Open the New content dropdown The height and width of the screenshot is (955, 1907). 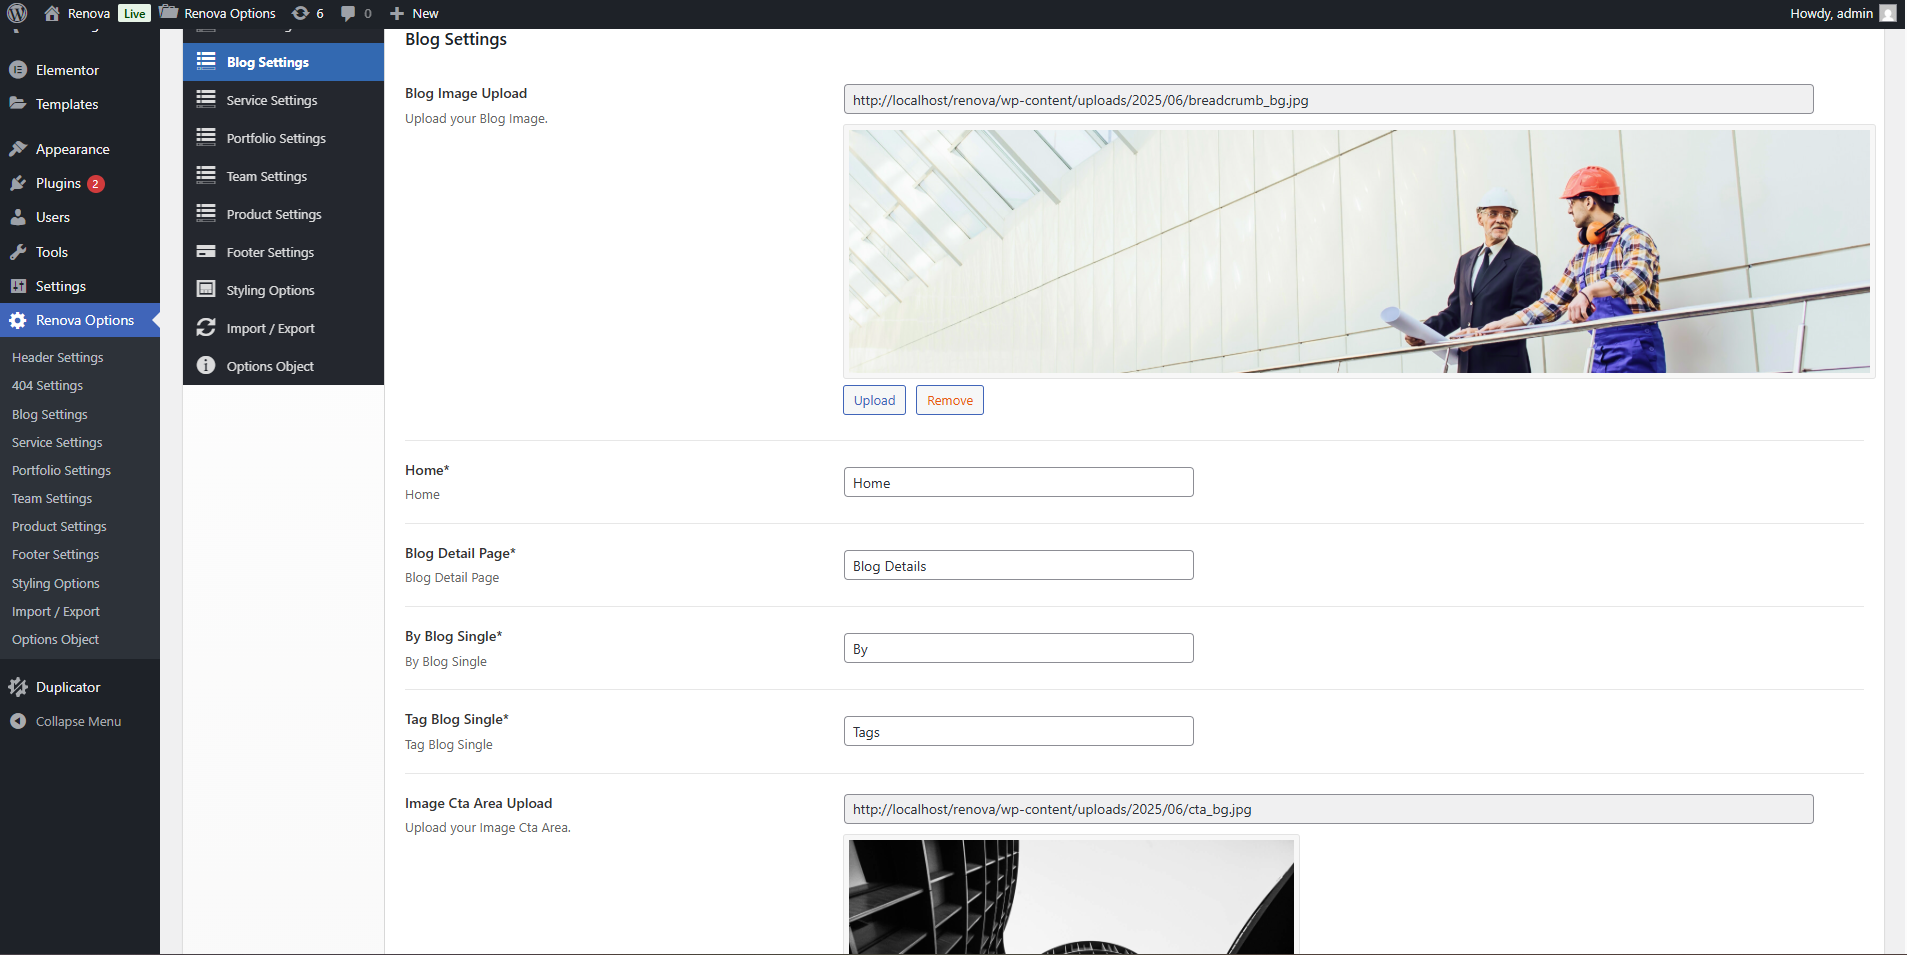point(414,13)
